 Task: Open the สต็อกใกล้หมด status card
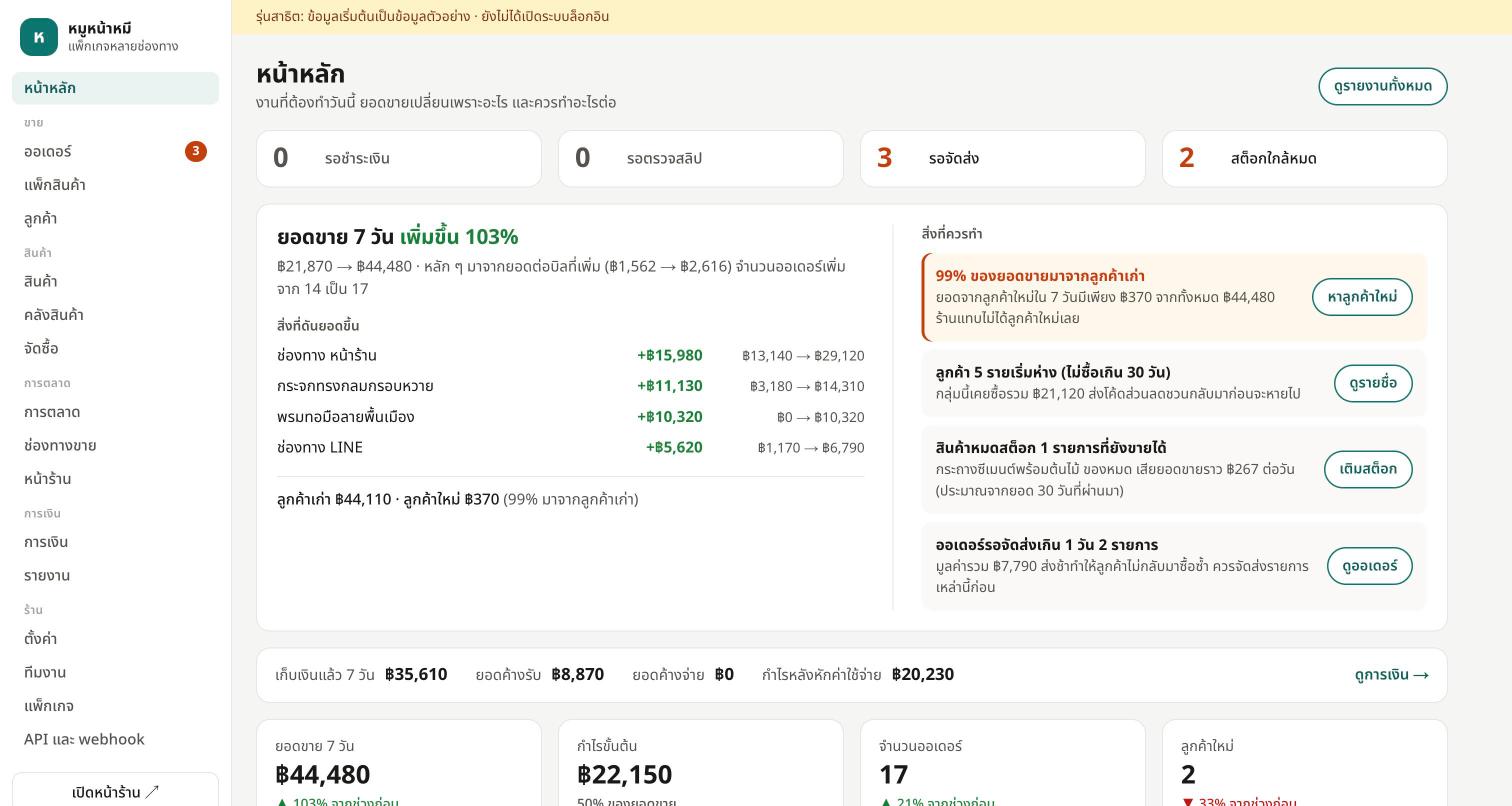coord(1305,158)
